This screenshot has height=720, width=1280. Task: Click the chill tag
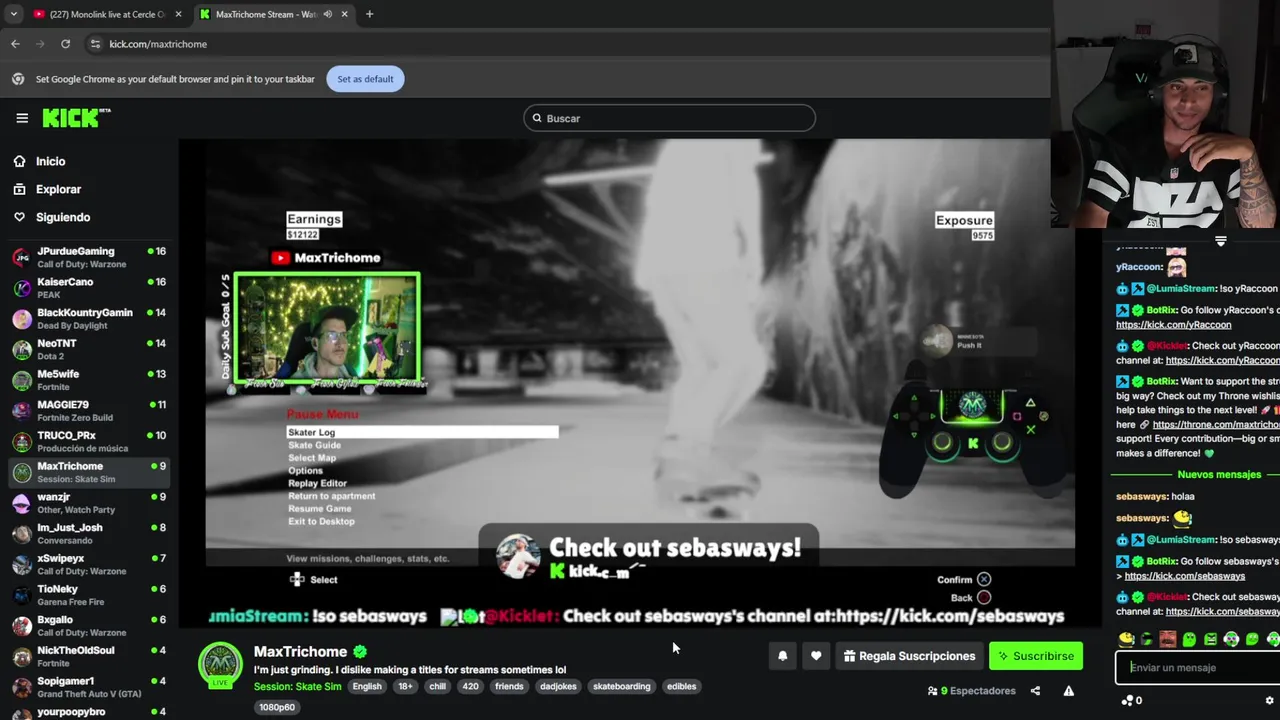tap(438, 686)
